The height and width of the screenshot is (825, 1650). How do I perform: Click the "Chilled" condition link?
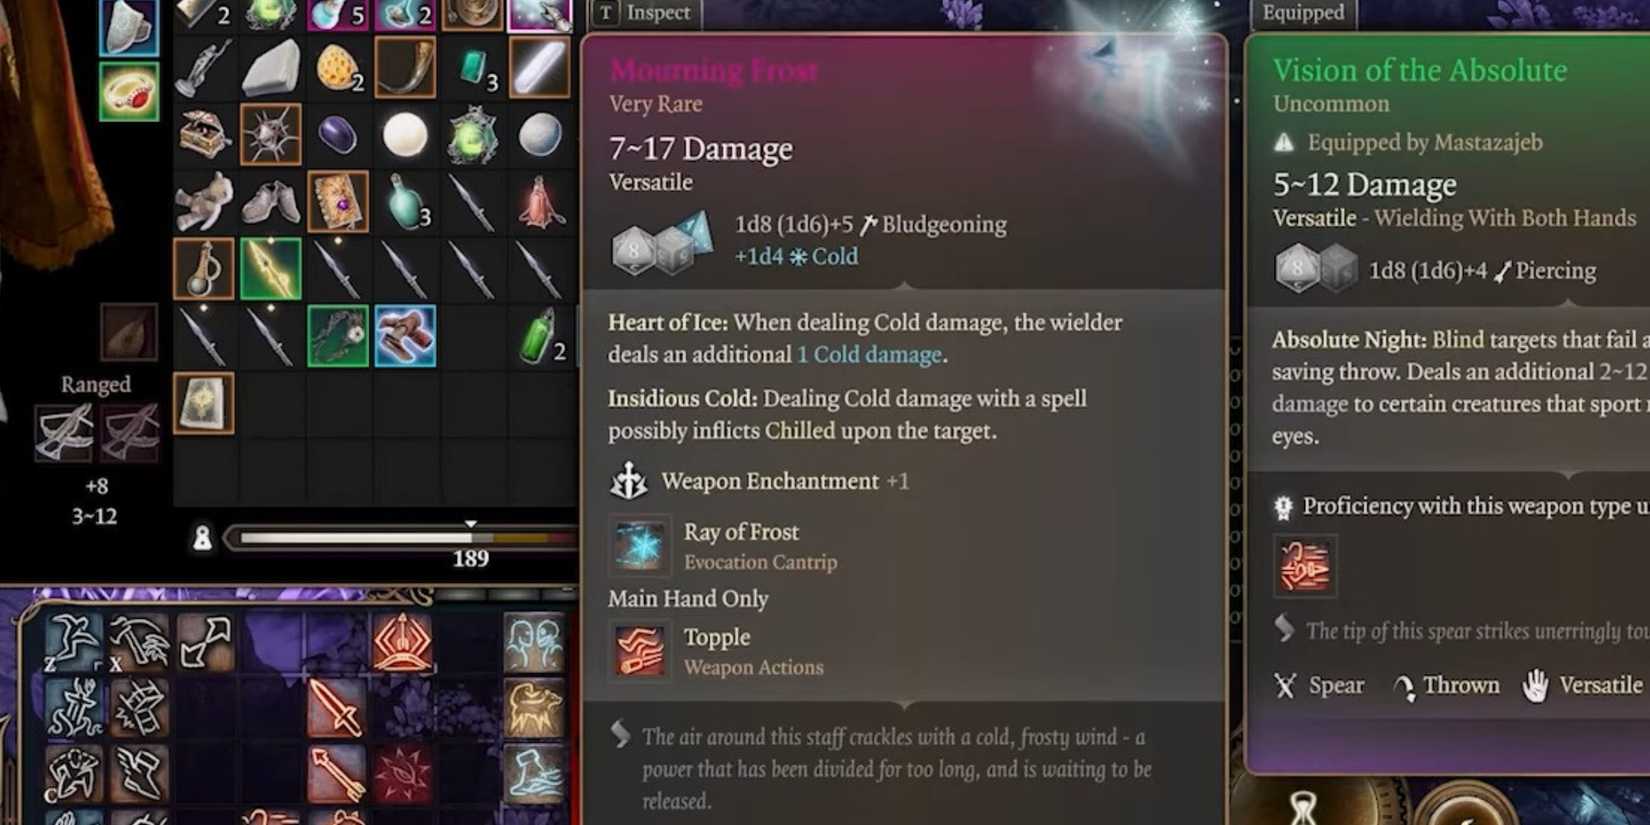pyautogui.click(x=800, y=431)
